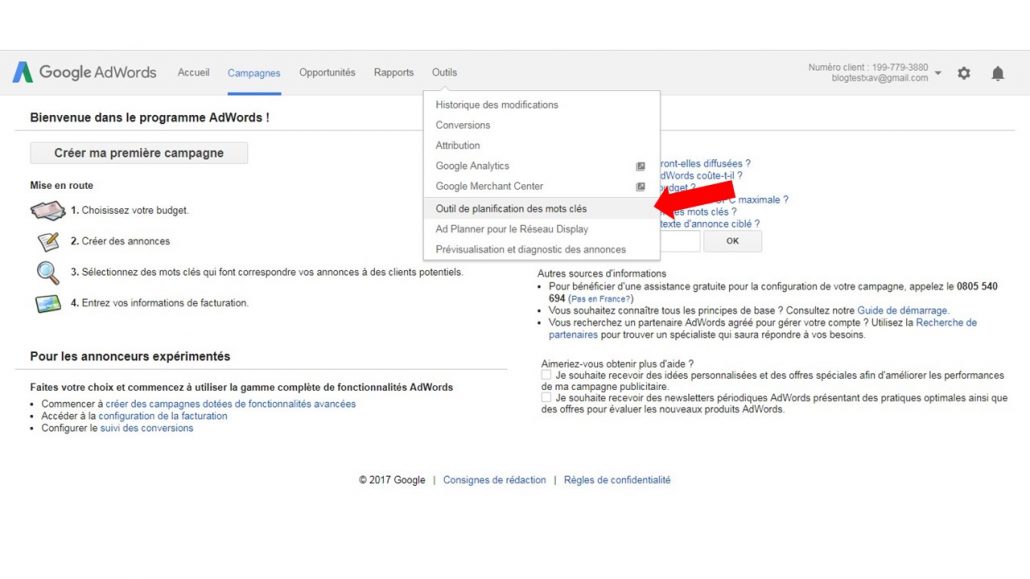Click the 'ront-elles diffusées ?' help link
1030x579 pixels.
coord(705,163)
